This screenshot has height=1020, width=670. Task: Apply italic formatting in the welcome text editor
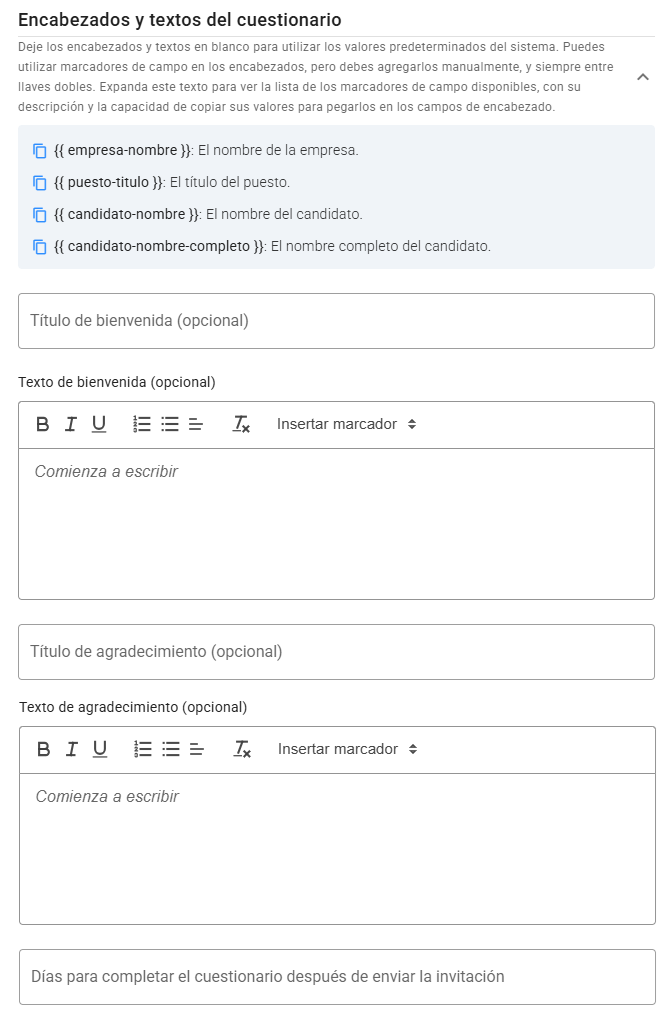click(x=70, y=424)
